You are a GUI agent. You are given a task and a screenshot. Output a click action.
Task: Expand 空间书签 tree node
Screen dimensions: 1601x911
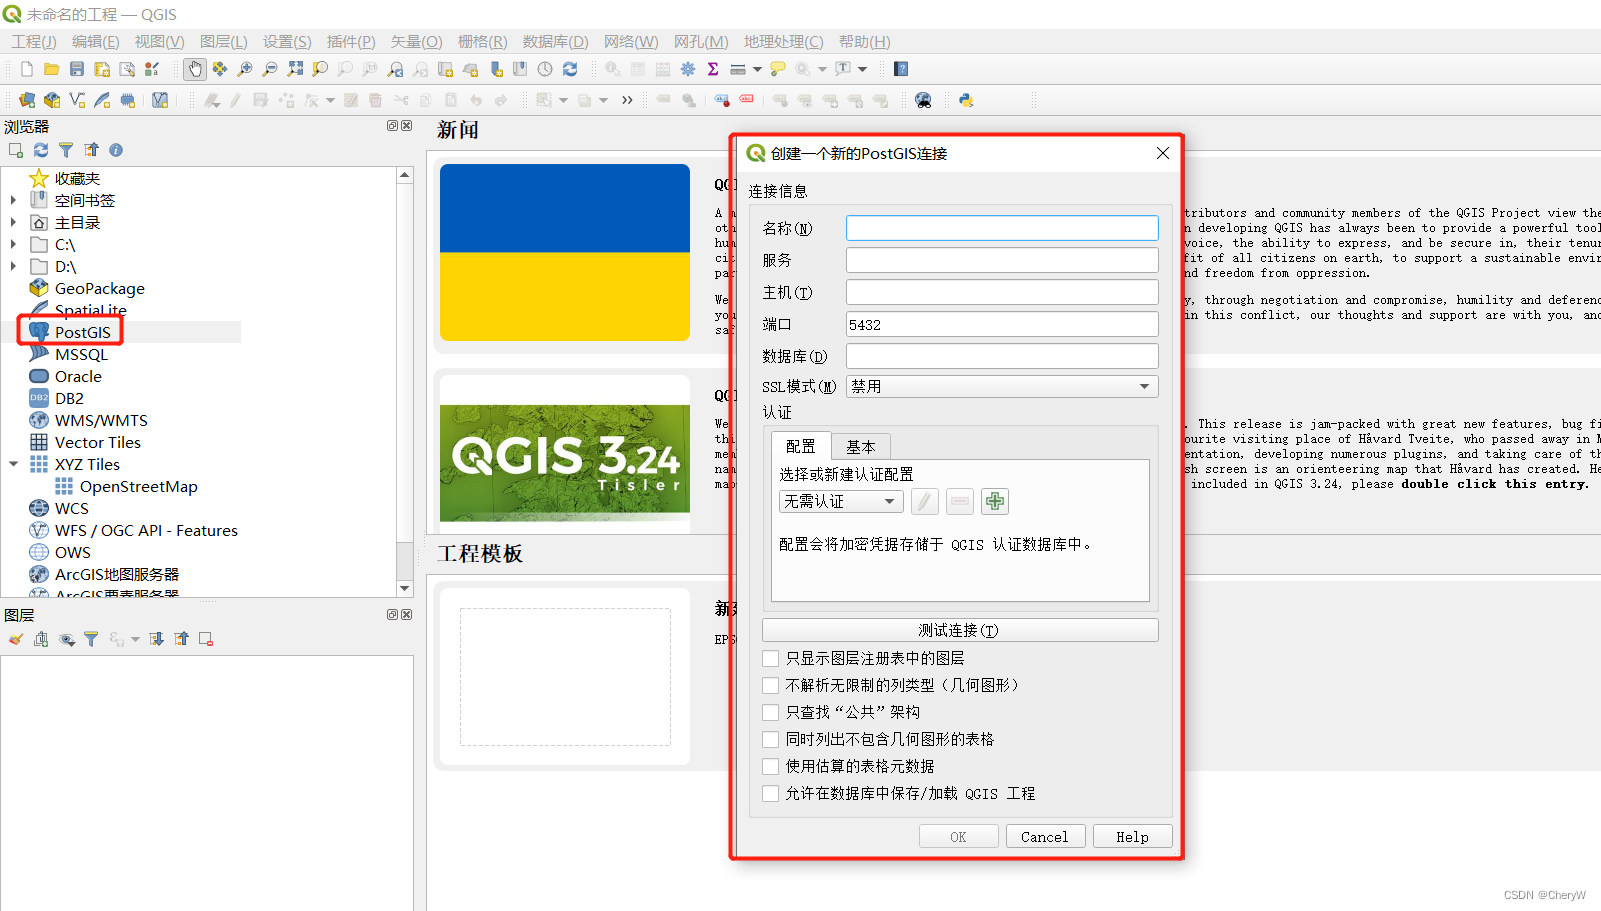(x=13, y=200)
